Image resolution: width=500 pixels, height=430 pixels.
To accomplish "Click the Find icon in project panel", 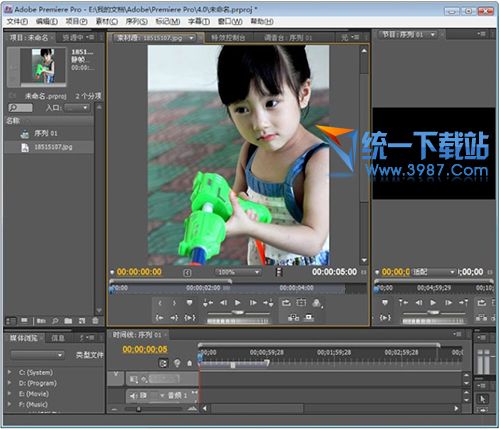I will click(55, 321).
